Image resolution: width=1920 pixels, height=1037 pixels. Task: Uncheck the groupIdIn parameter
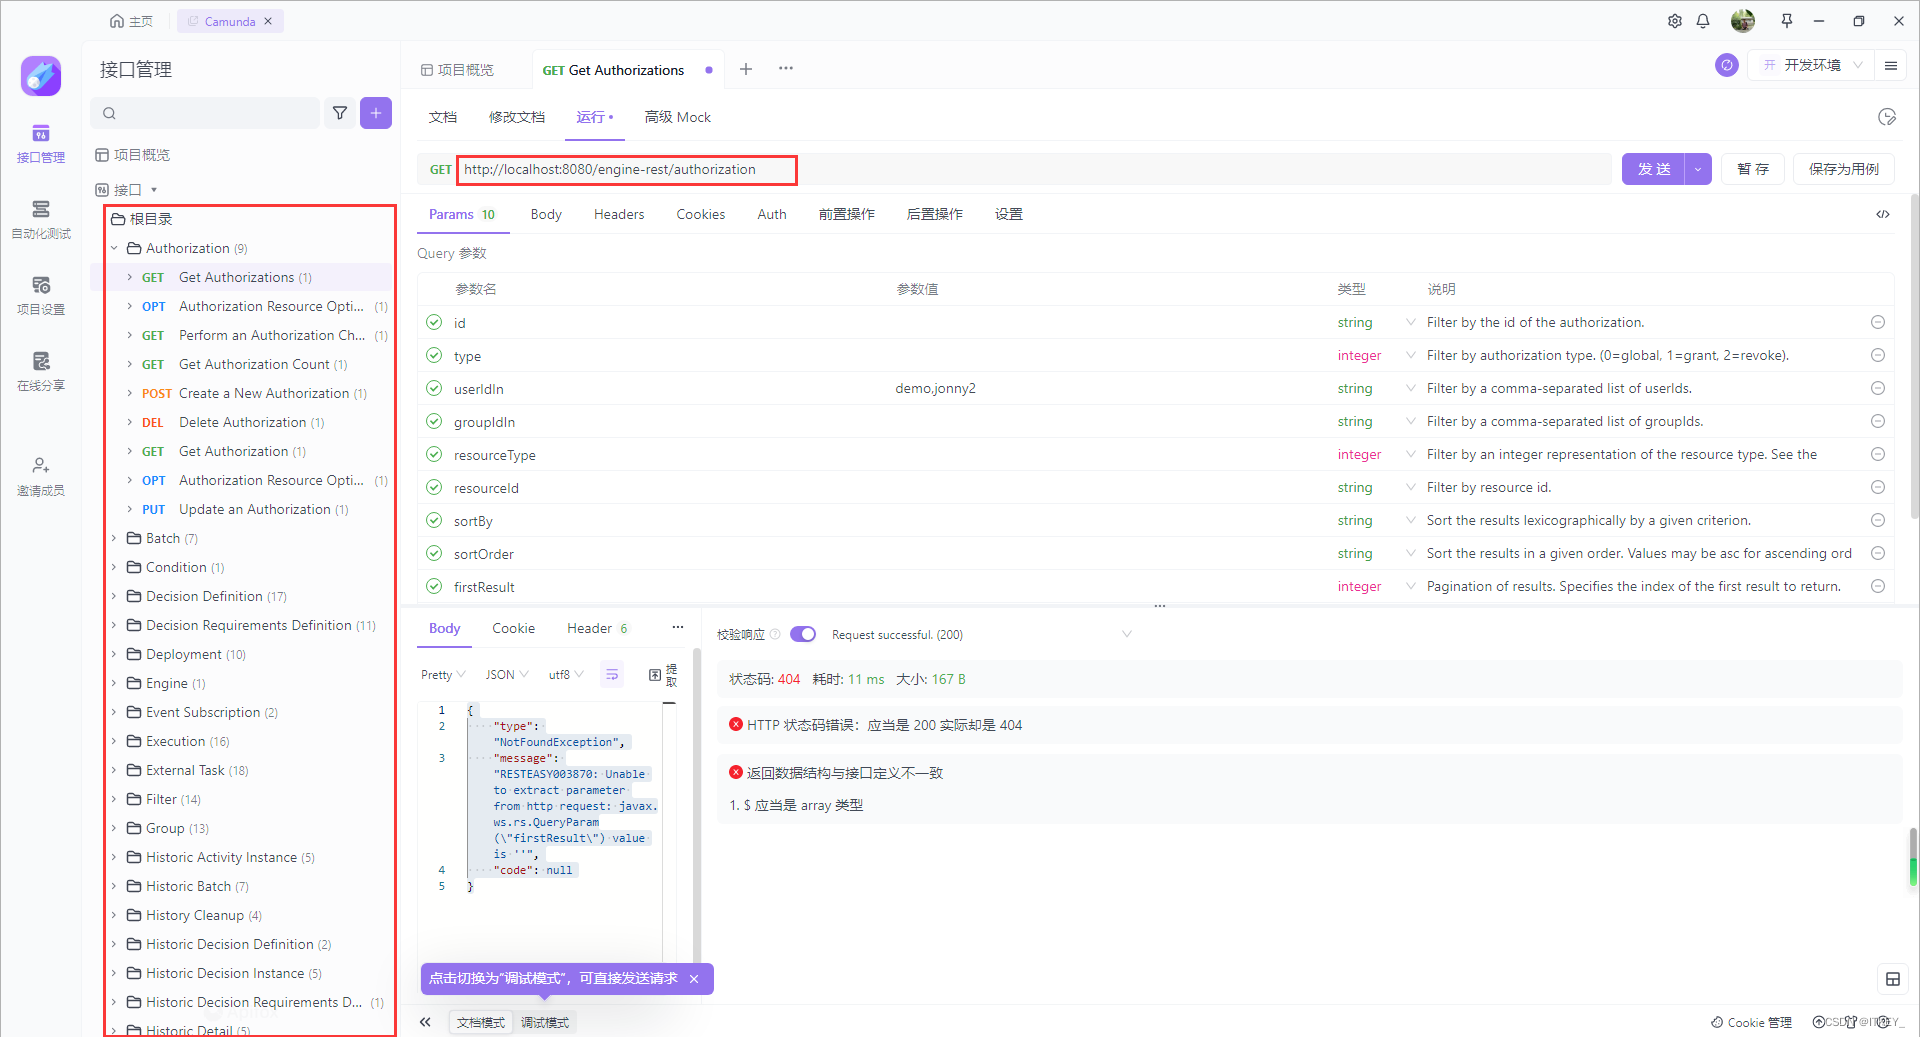pyautogui.click(x=434, y=421)
